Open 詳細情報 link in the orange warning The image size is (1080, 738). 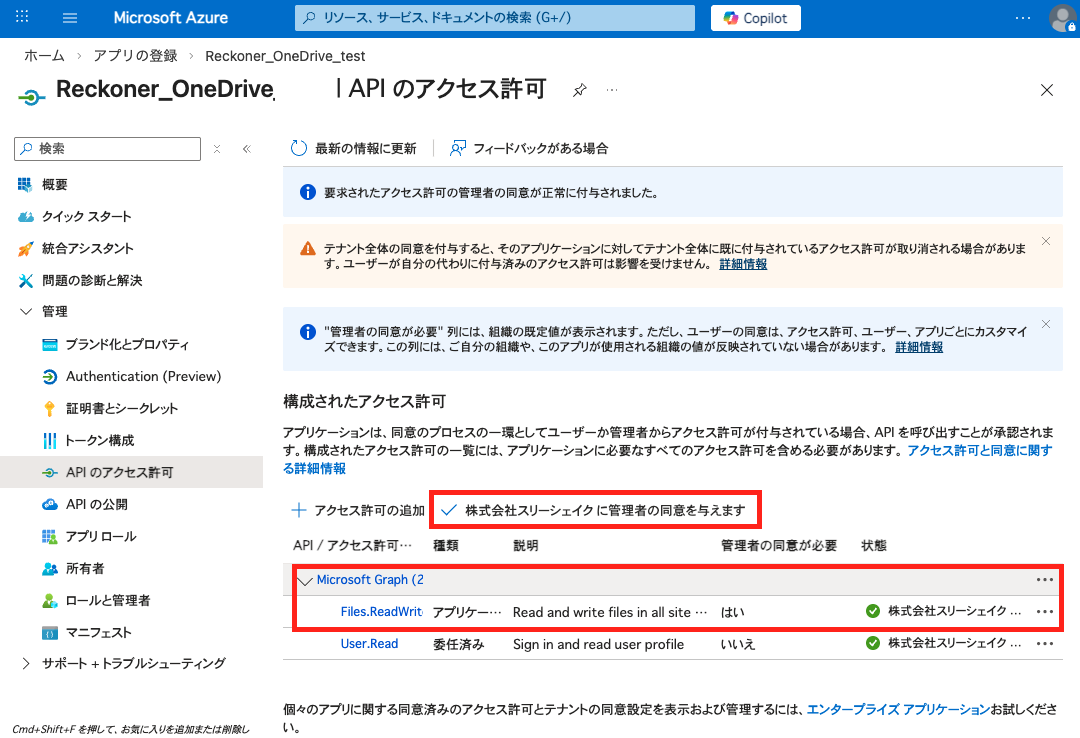(743, 264)
